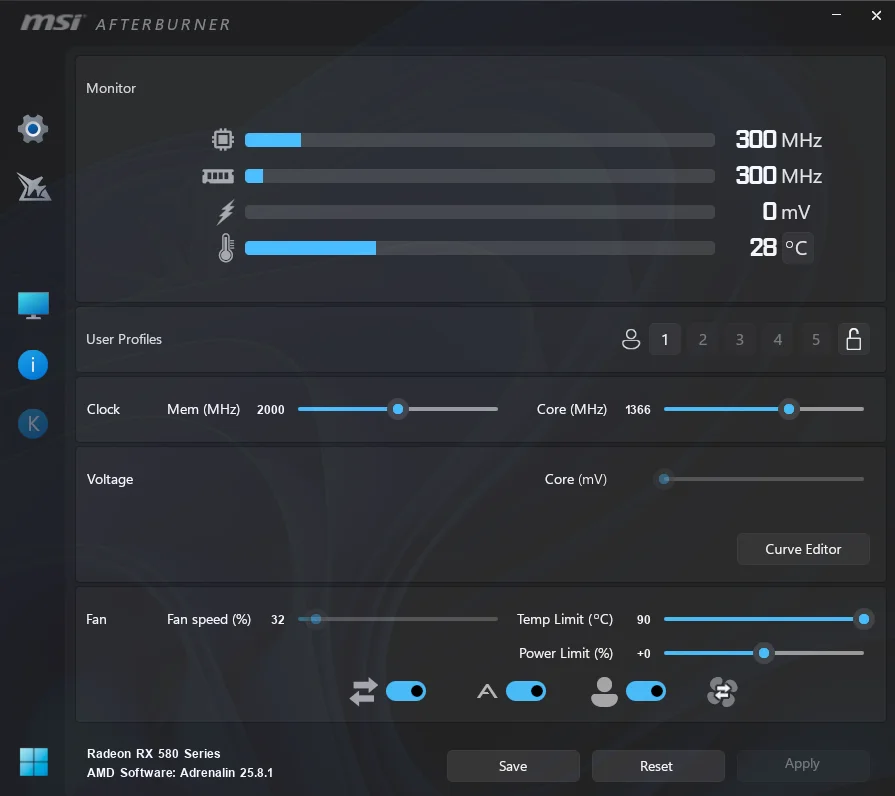This screenshot has height=796, width=895.
Task: Click the Fan speed value 32
Action: [277, 620]
